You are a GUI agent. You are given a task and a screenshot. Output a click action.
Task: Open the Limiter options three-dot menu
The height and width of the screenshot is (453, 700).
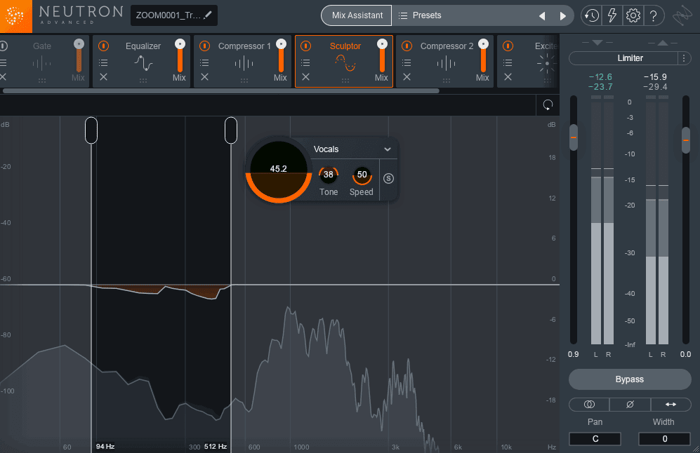pyautogui.click(x=684, y=58)
